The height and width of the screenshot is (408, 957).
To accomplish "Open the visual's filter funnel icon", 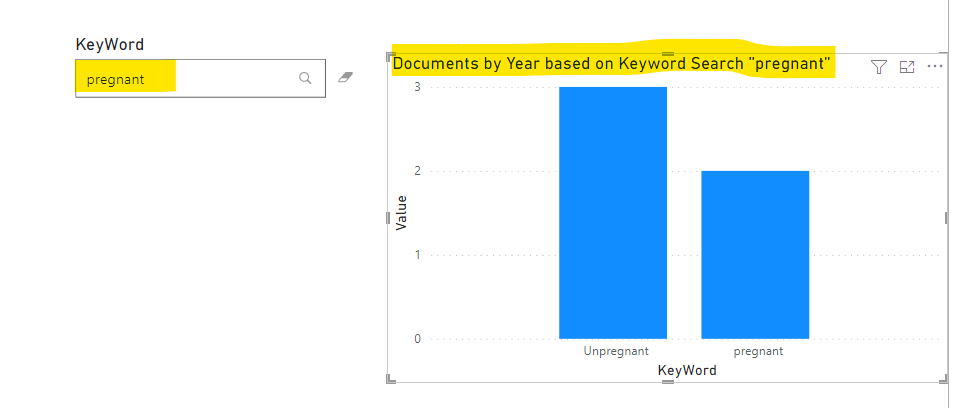I will coord(878,67).
